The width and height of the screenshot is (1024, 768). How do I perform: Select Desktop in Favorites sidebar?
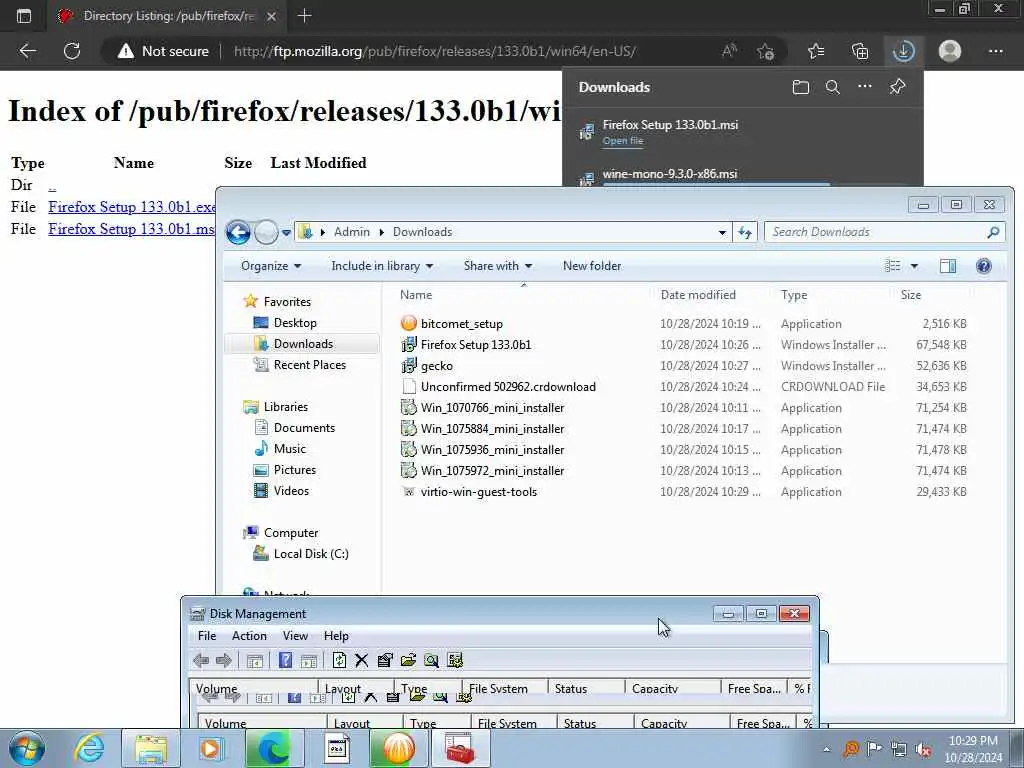295,323
